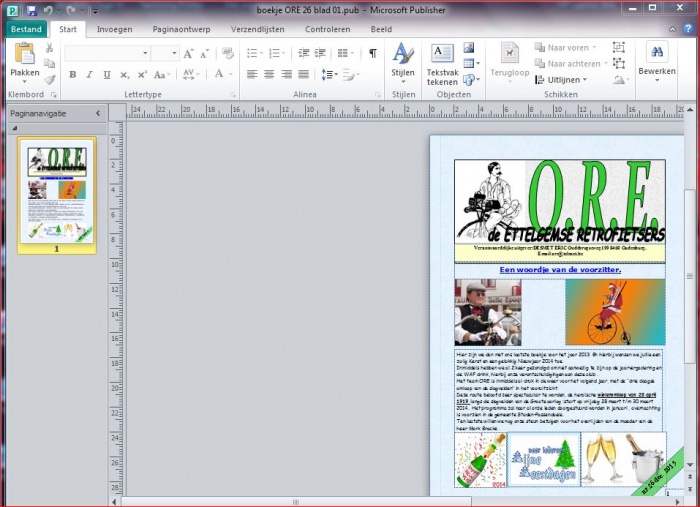Justify the text alignment

[304, 75]
